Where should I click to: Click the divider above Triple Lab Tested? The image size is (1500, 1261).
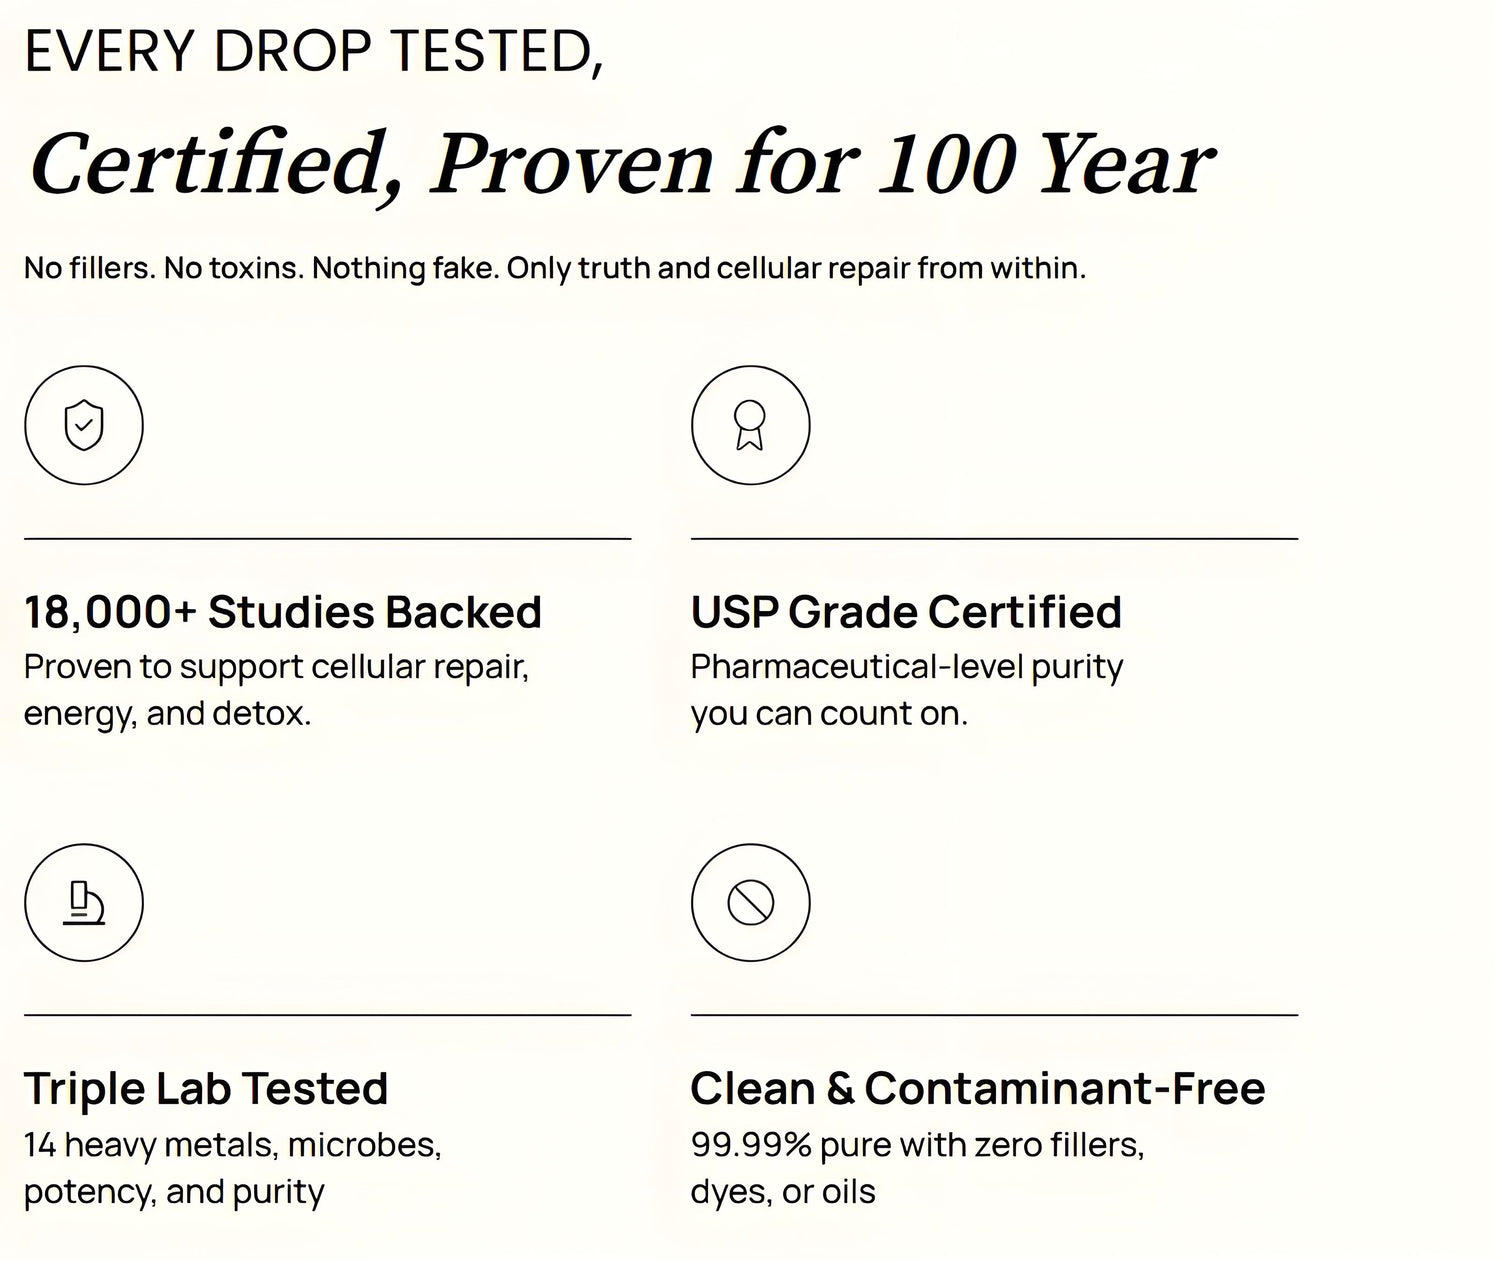coord(327,1015)
